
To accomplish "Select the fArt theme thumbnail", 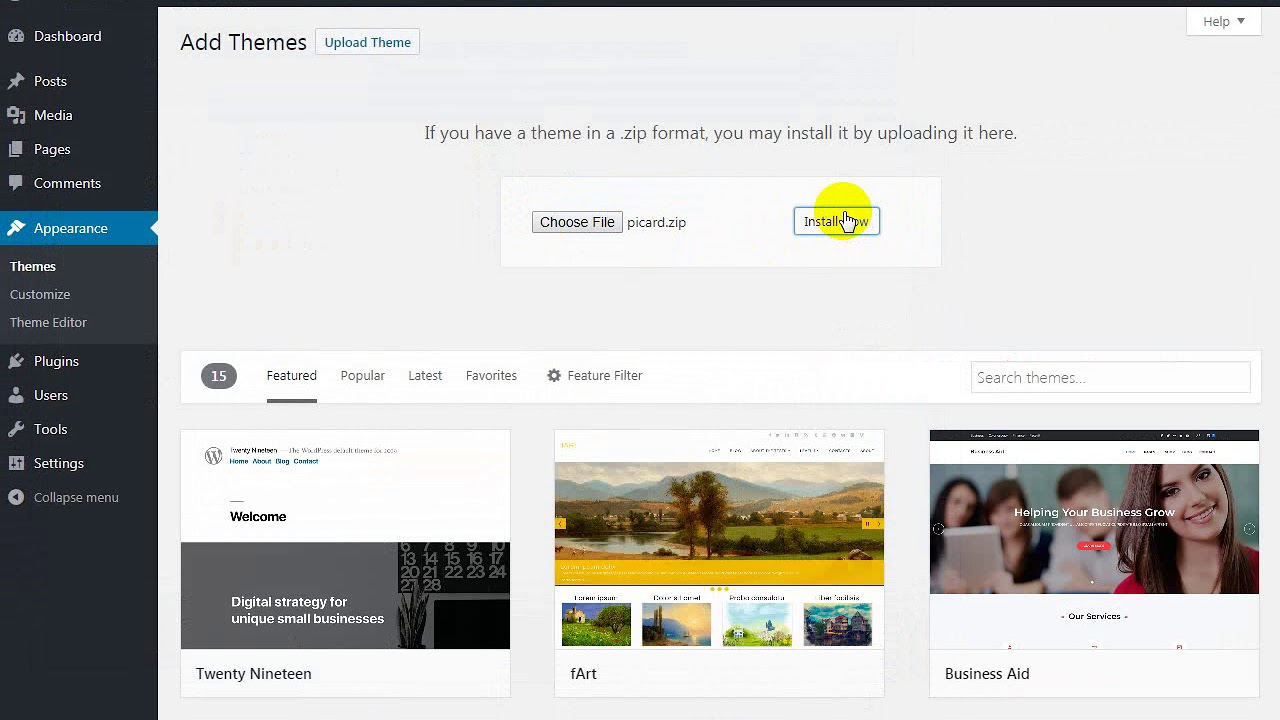I will tap(719, 539).
